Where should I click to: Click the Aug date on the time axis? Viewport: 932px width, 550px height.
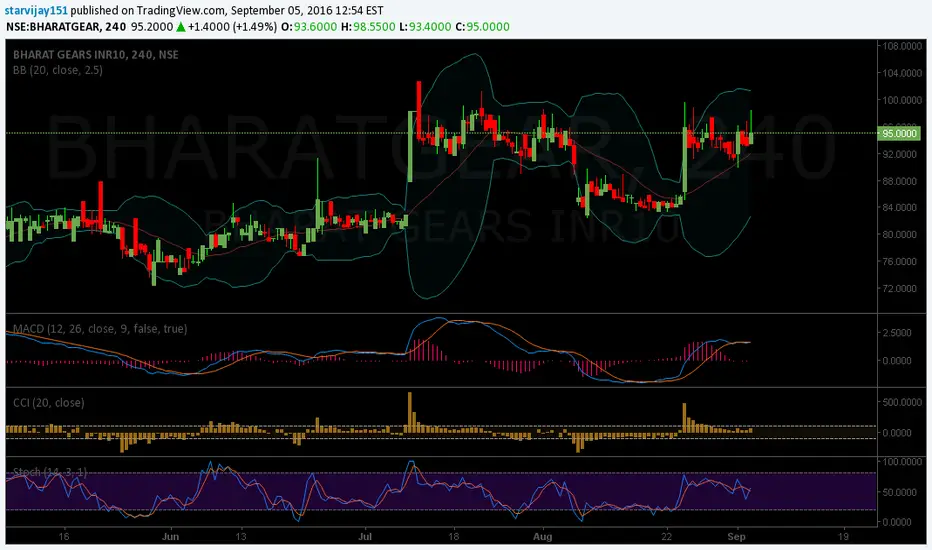542,536
